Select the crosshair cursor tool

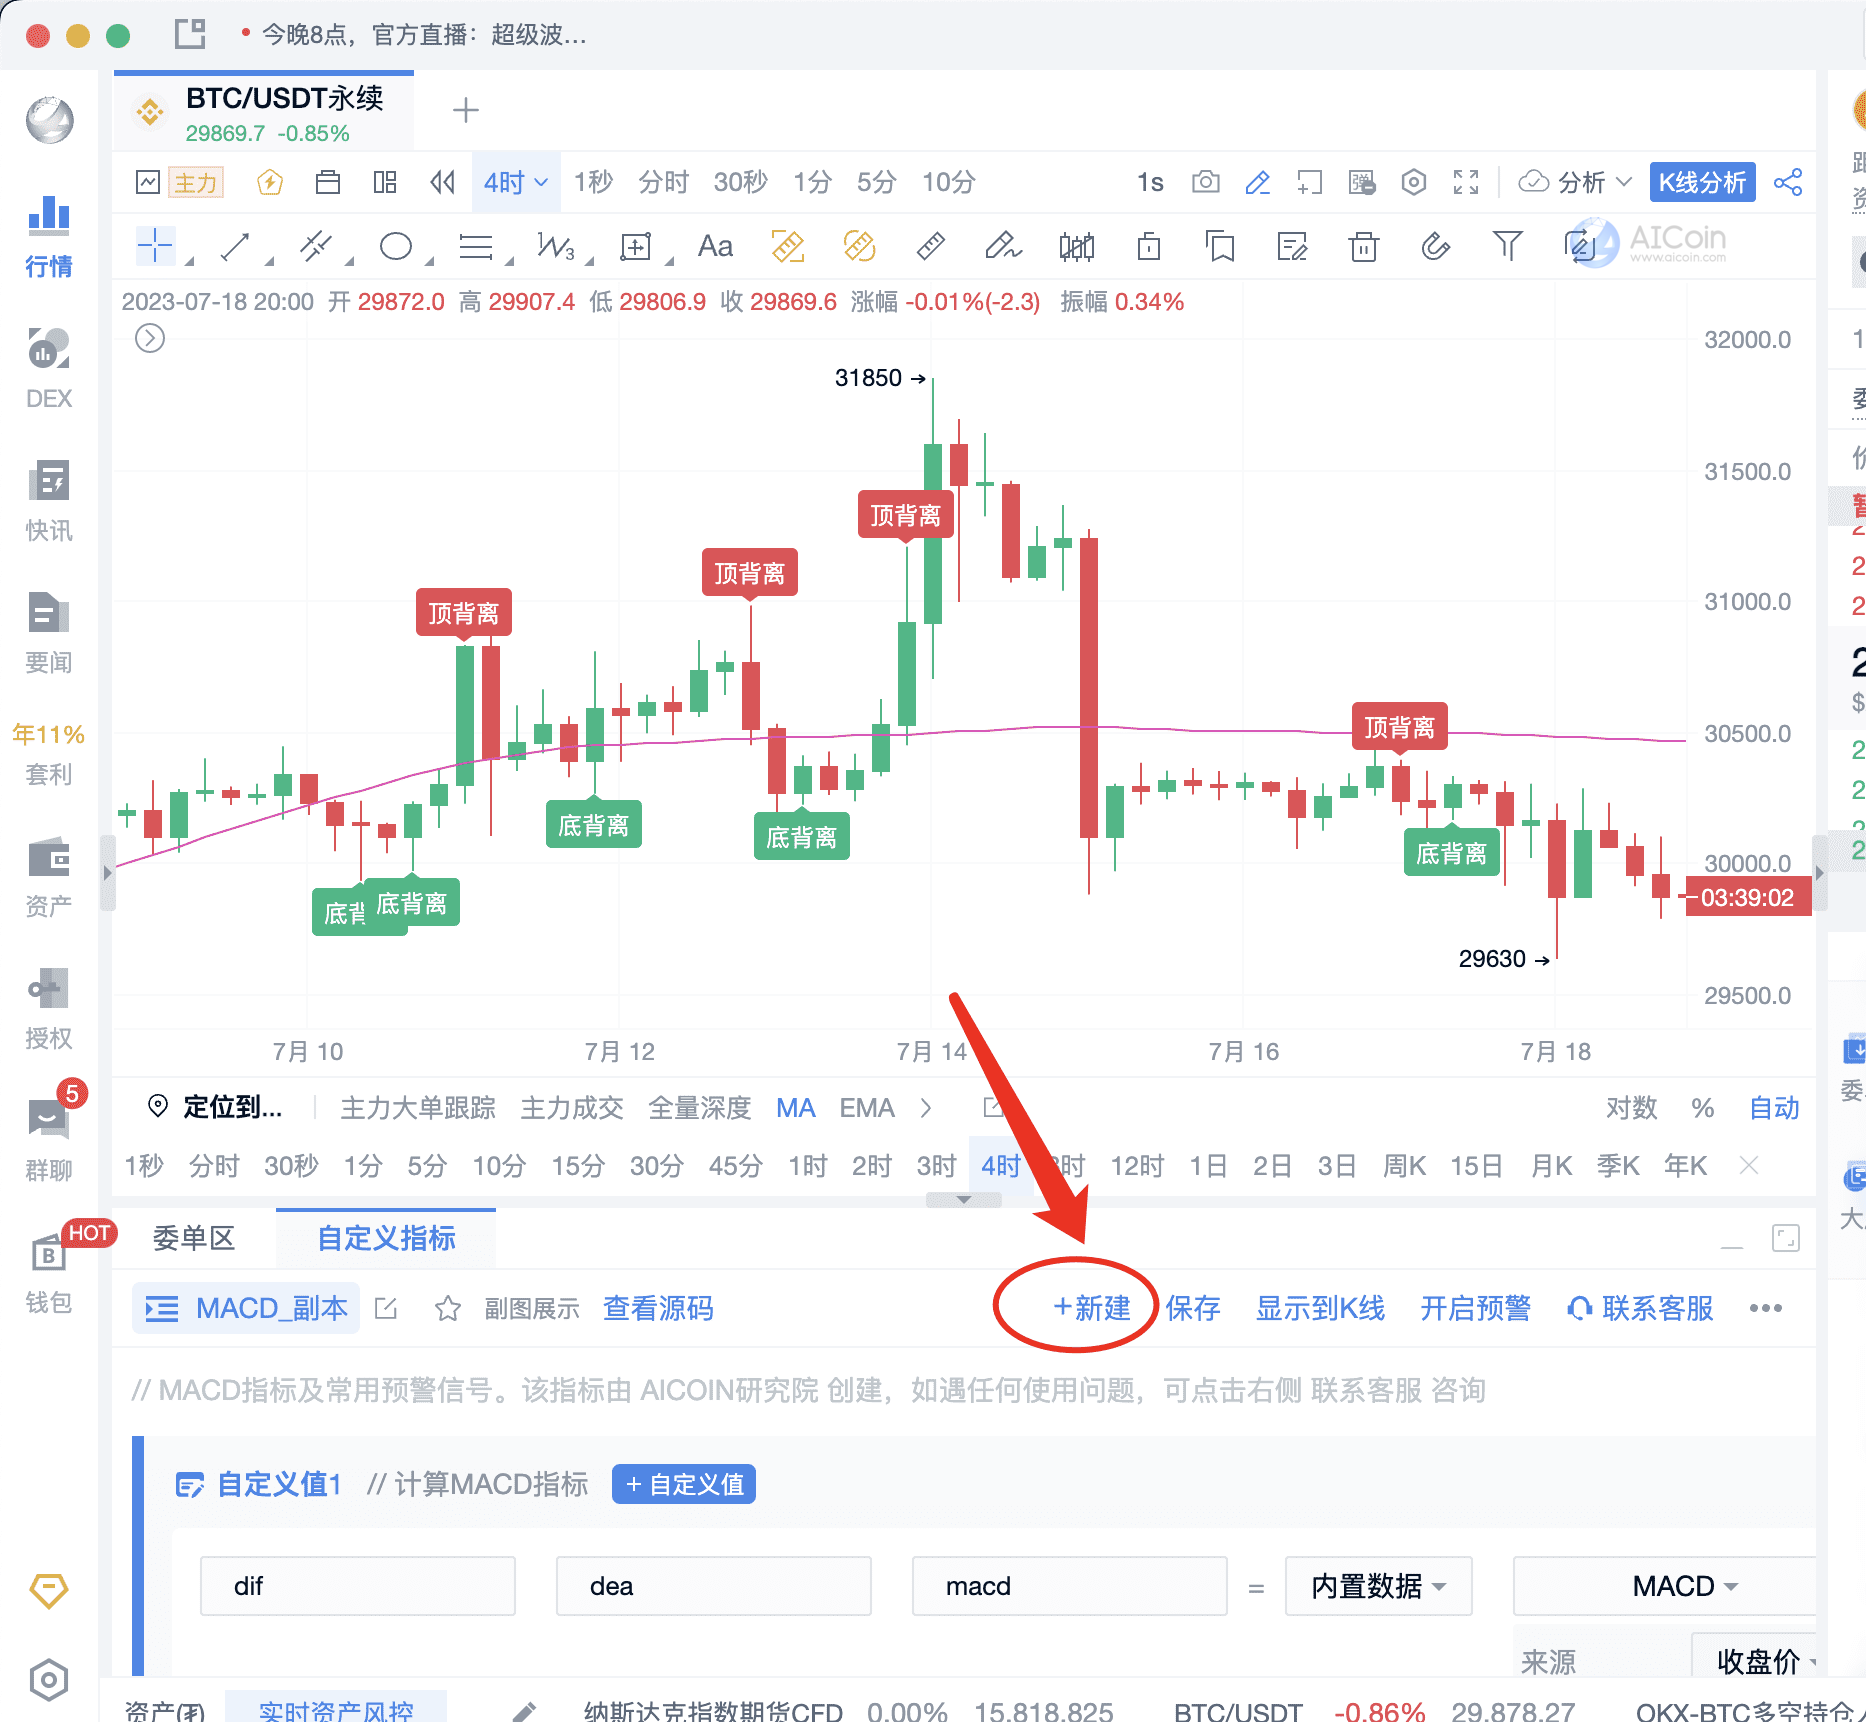(155, 245)
